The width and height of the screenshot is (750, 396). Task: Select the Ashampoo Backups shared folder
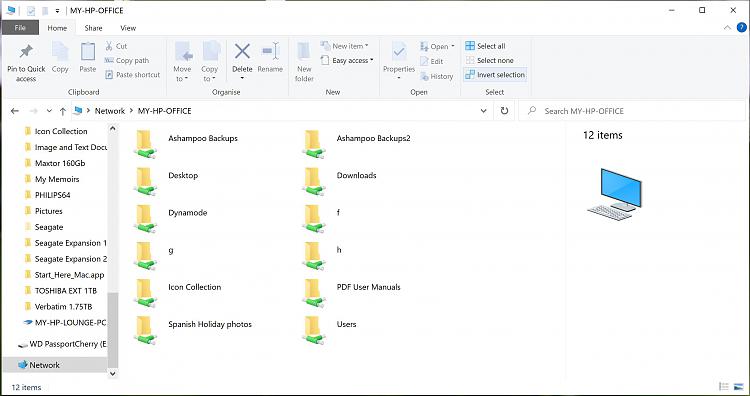coord(187,143)
